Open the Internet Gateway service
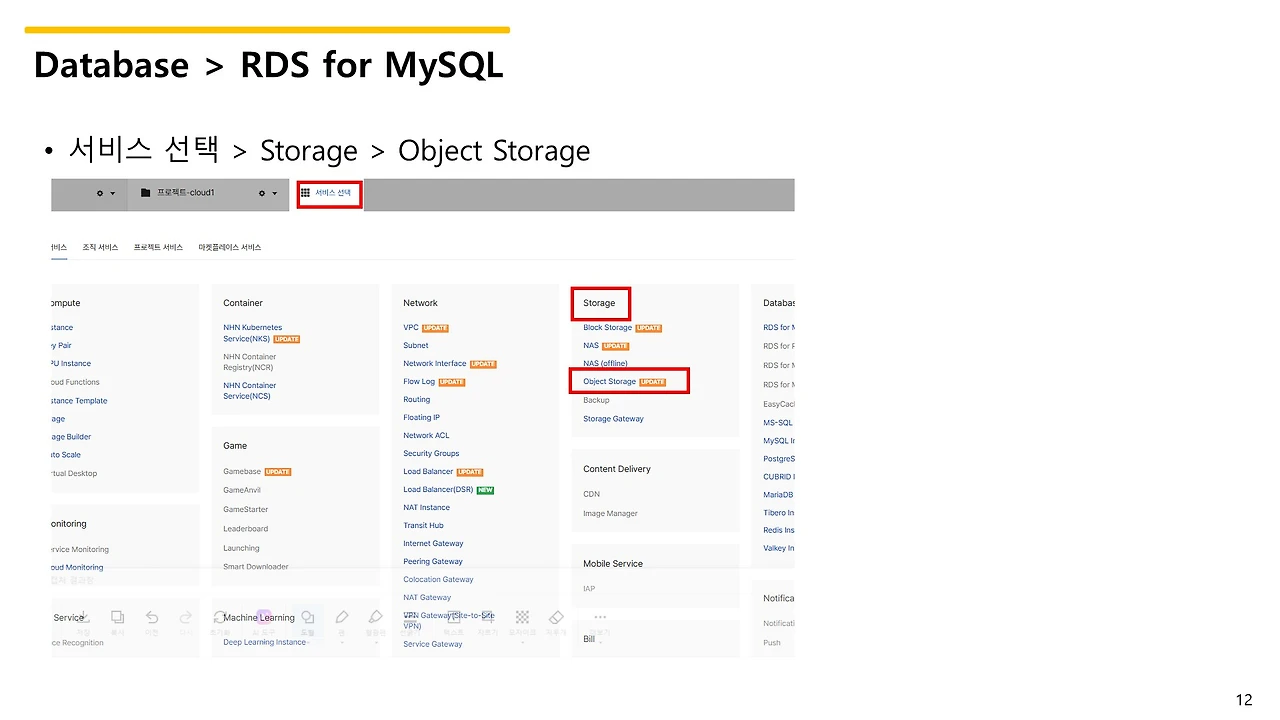Viewport: 1280px width, 720px height. (433, 543)
